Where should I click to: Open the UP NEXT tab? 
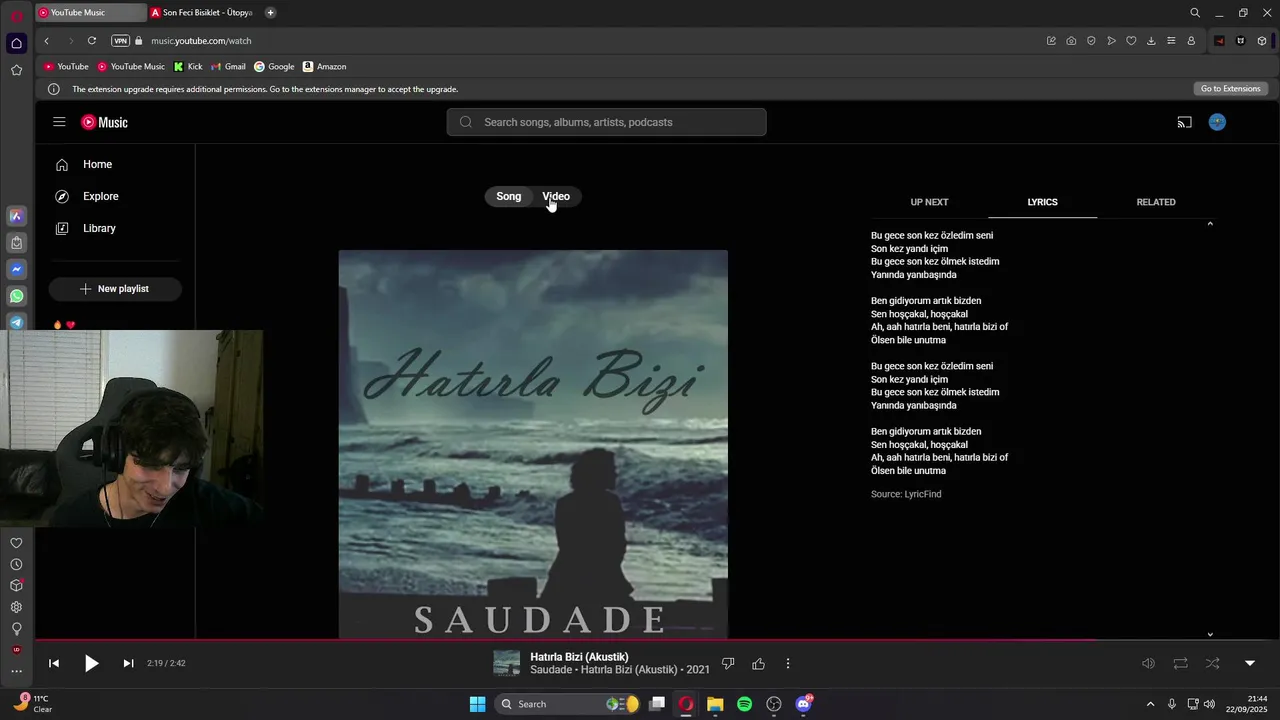coord(929,202)
